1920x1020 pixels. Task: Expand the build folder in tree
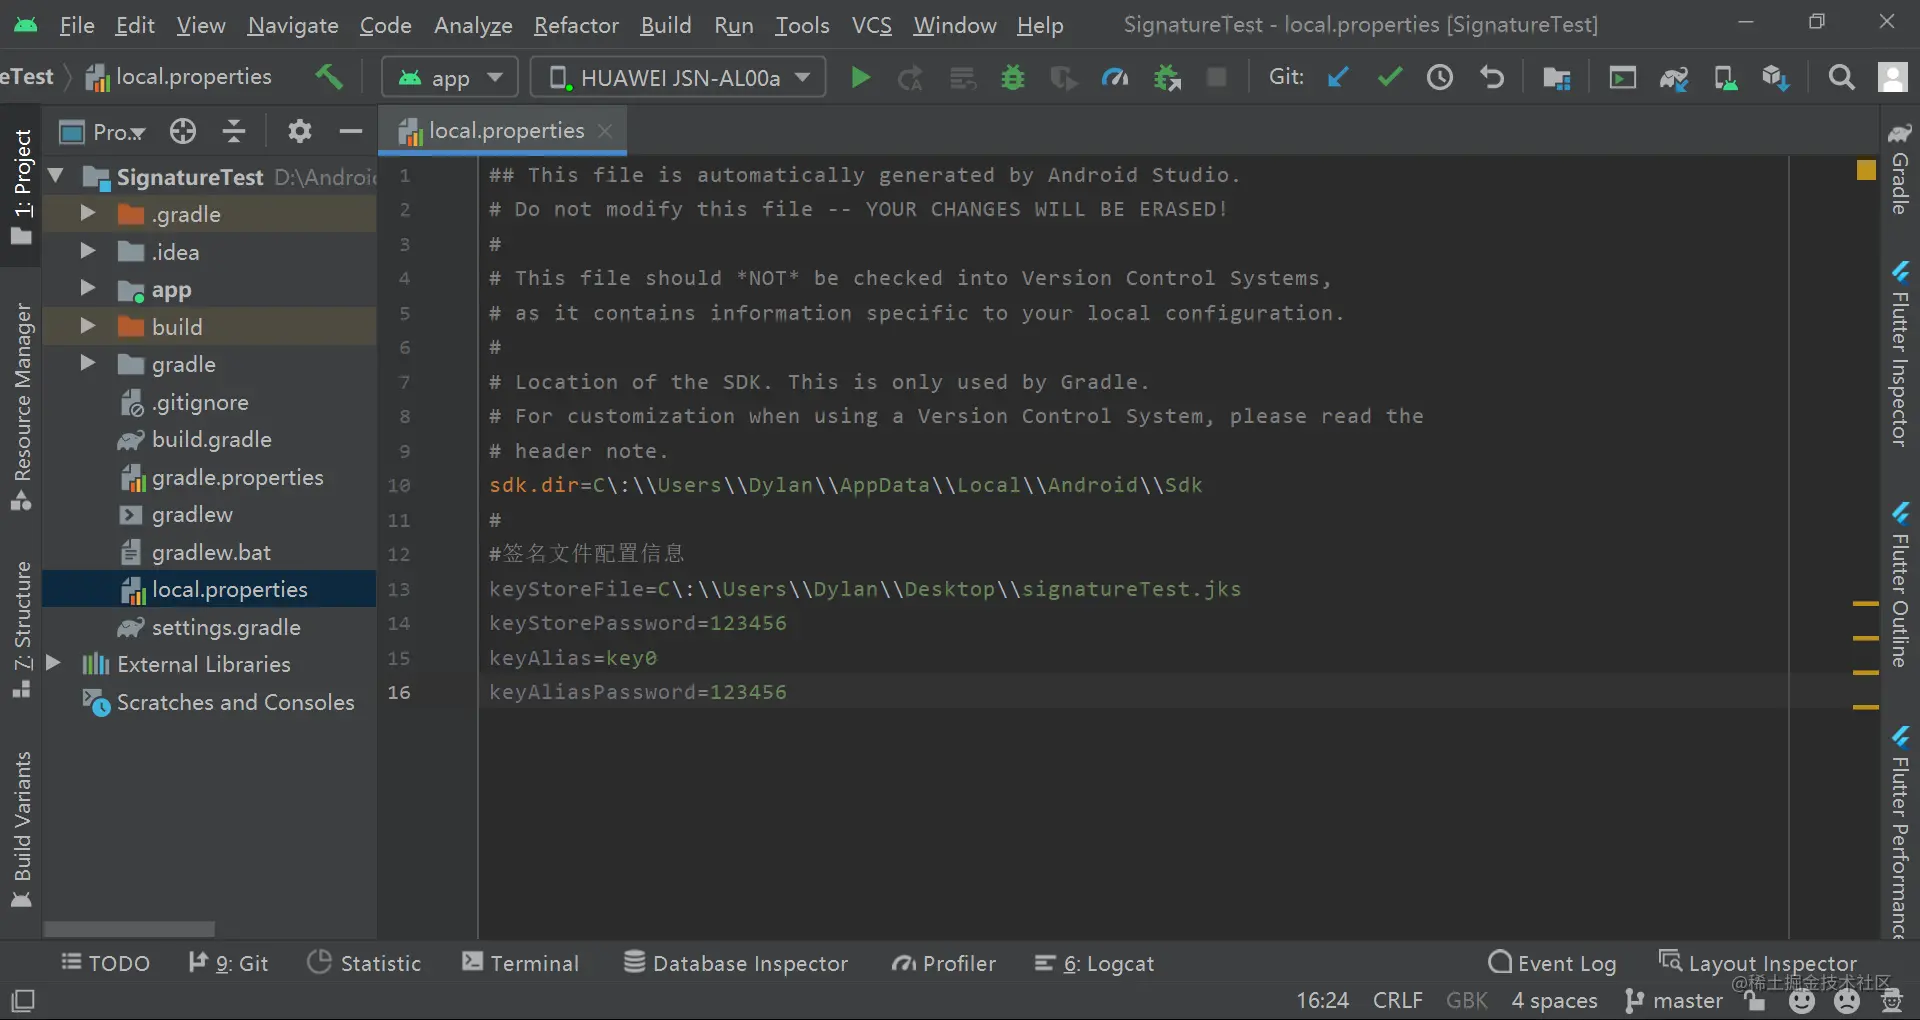pos(88,326)
